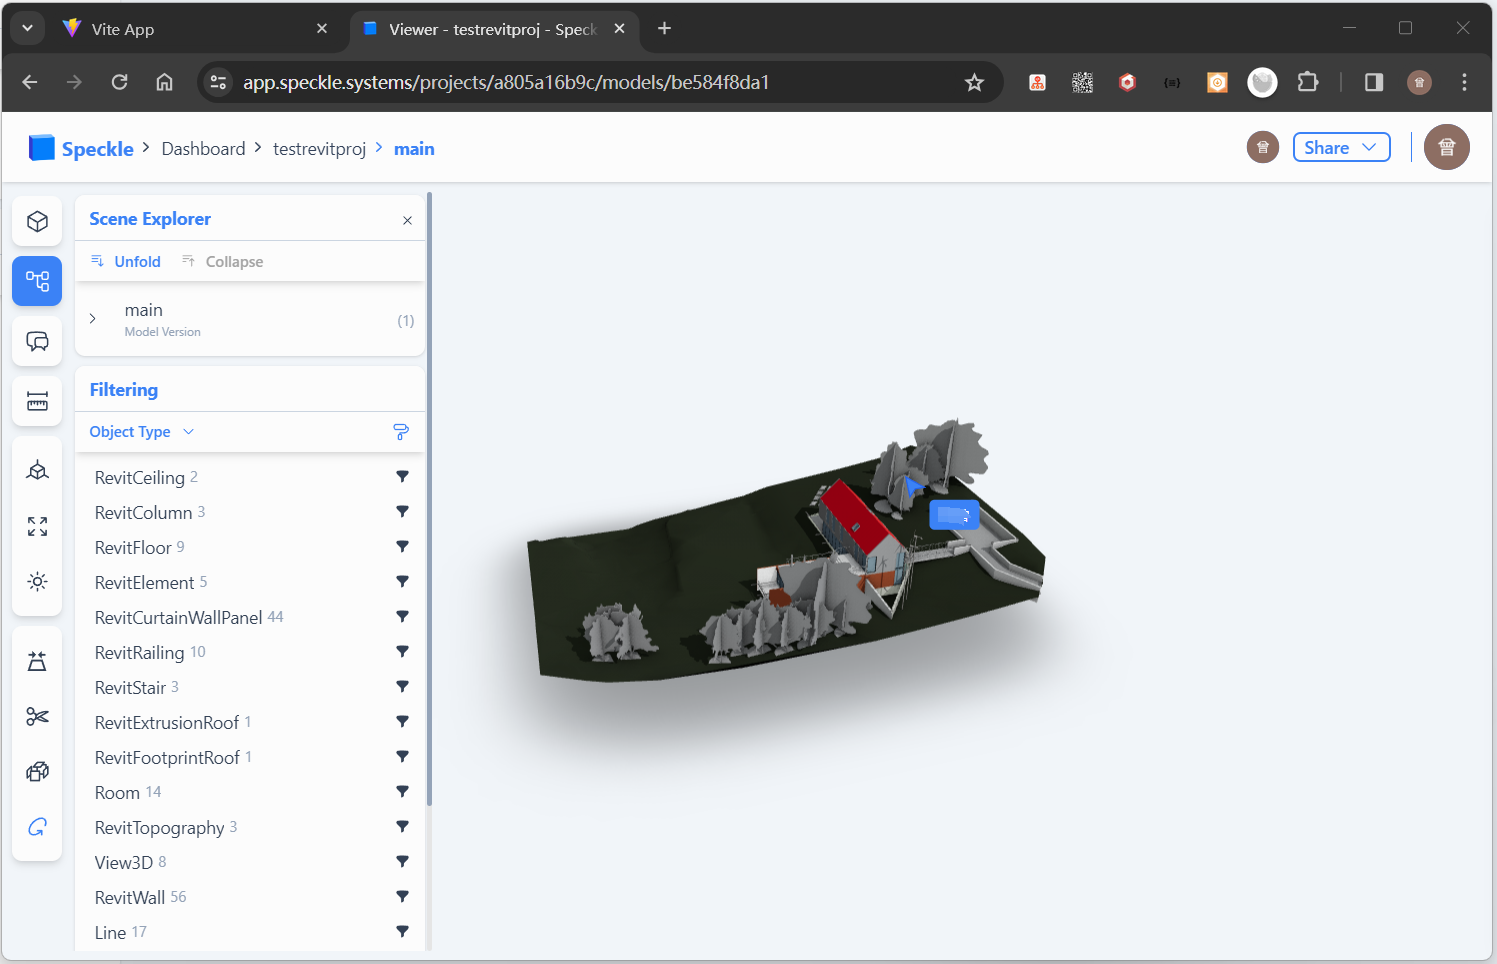The image size is (1497, 964).
Task: Activate the Section box scissors tool
Action: coord(37,716)
